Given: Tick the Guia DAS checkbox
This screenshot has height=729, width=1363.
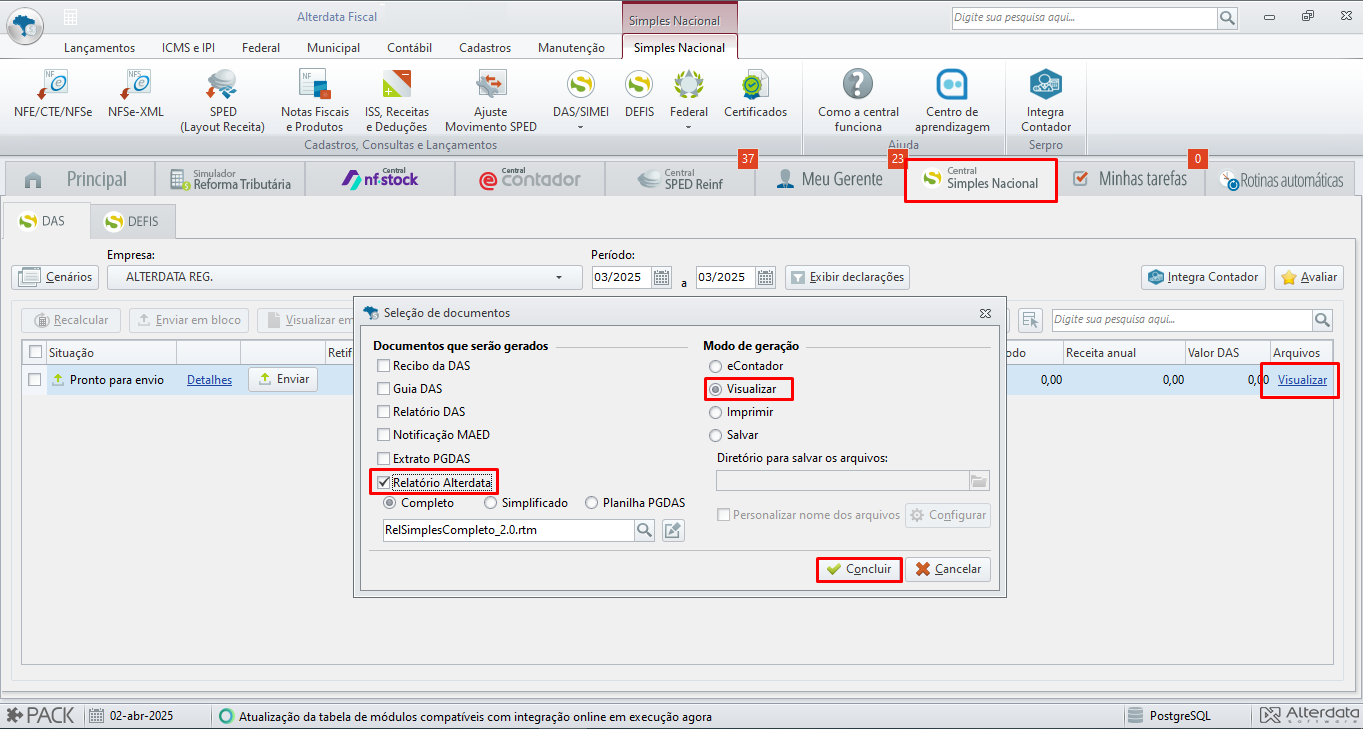Looking at the screenshot, I should pyautogui.click(x=384, y=389).
